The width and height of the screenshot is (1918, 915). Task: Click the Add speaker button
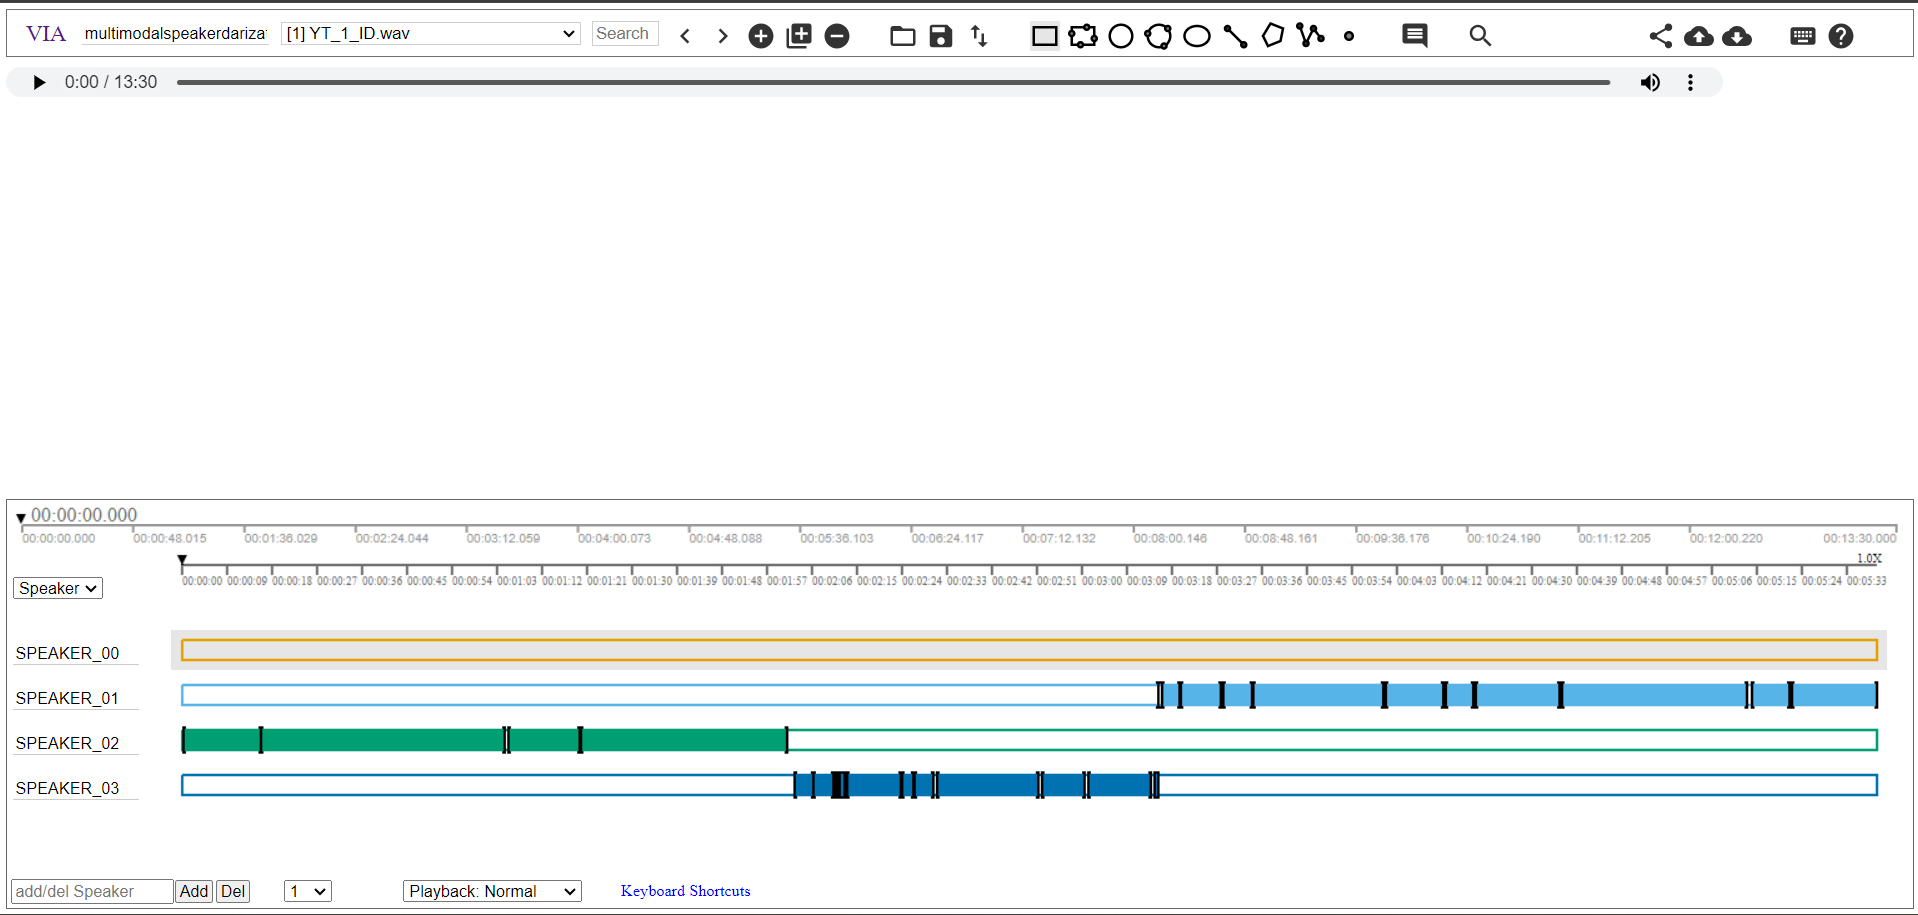[194, 891]
